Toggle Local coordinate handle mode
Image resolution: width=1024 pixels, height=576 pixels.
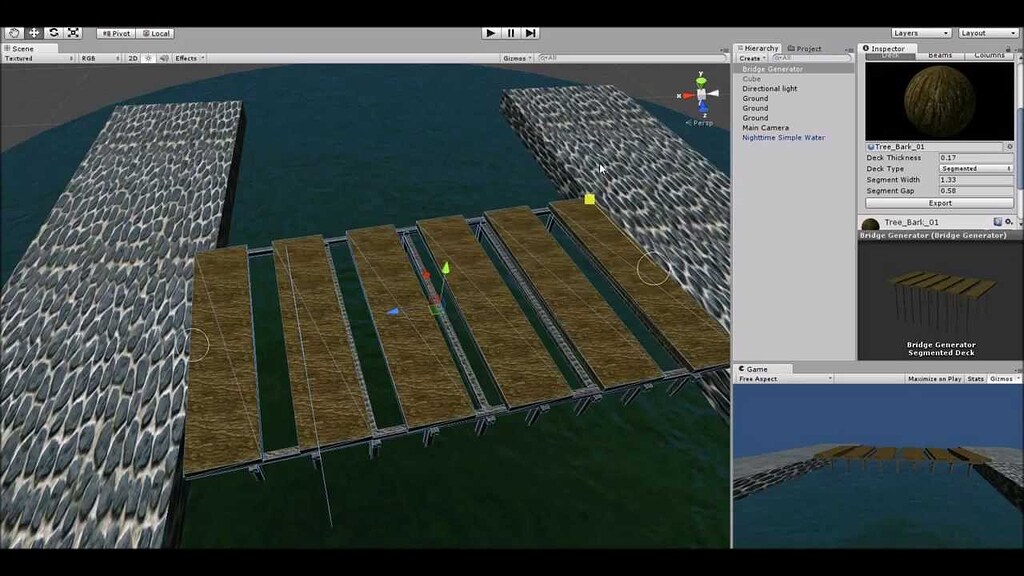click(156, 33)
